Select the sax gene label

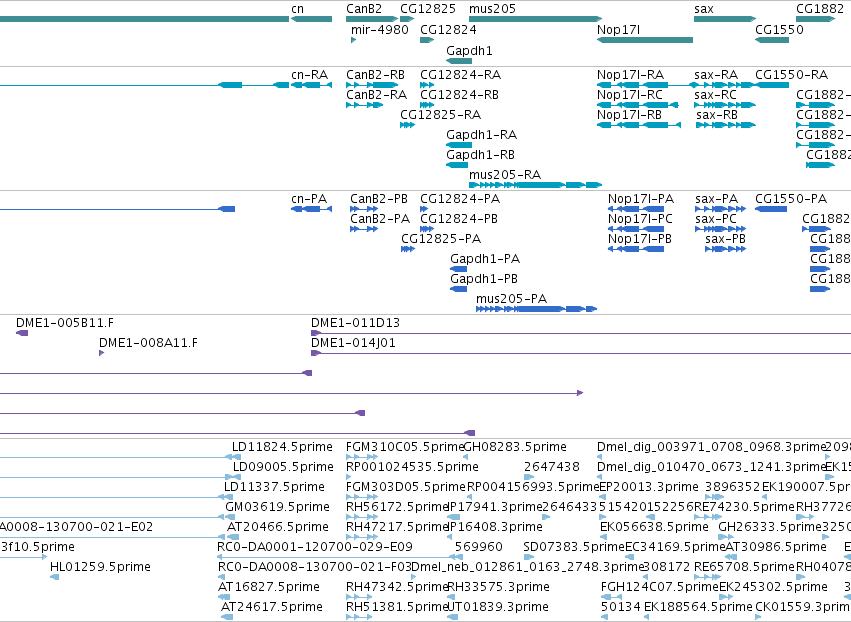click(x=703, y=9)
